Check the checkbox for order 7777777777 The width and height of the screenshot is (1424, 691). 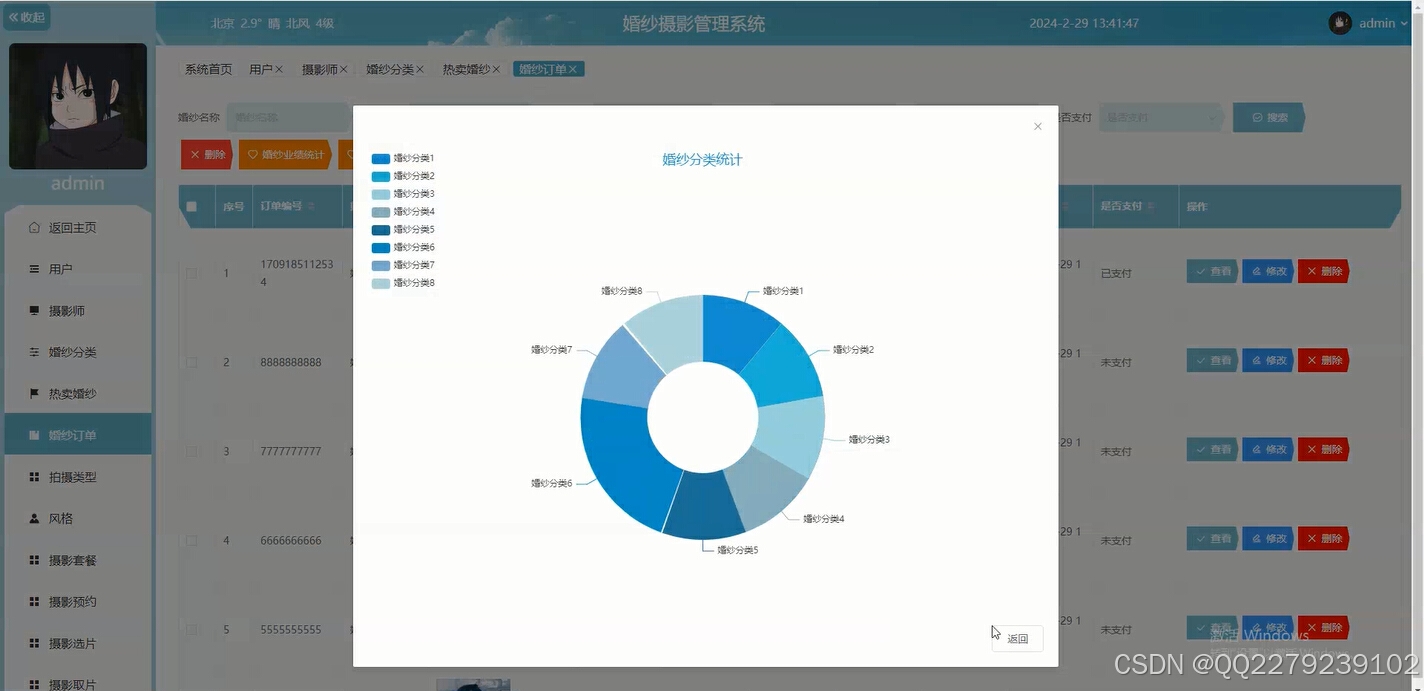pyautogui.click(x=192, y=451)
